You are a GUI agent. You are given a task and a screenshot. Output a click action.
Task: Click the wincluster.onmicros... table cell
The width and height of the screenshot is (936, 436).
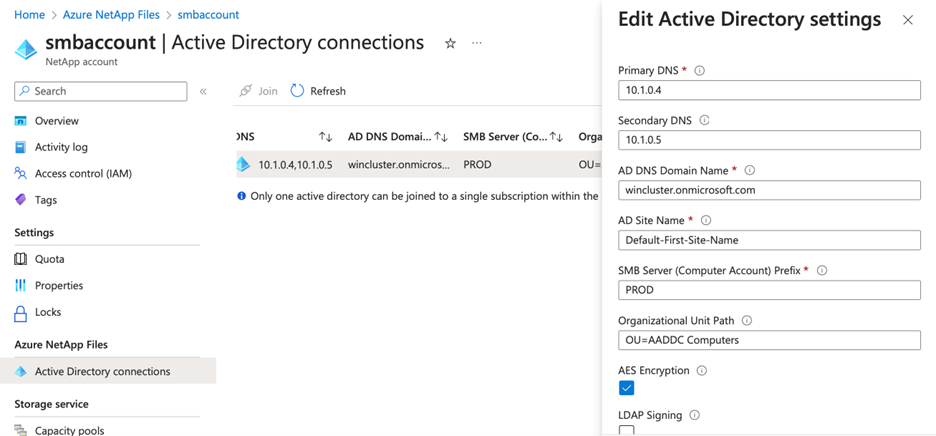point(399,164)
